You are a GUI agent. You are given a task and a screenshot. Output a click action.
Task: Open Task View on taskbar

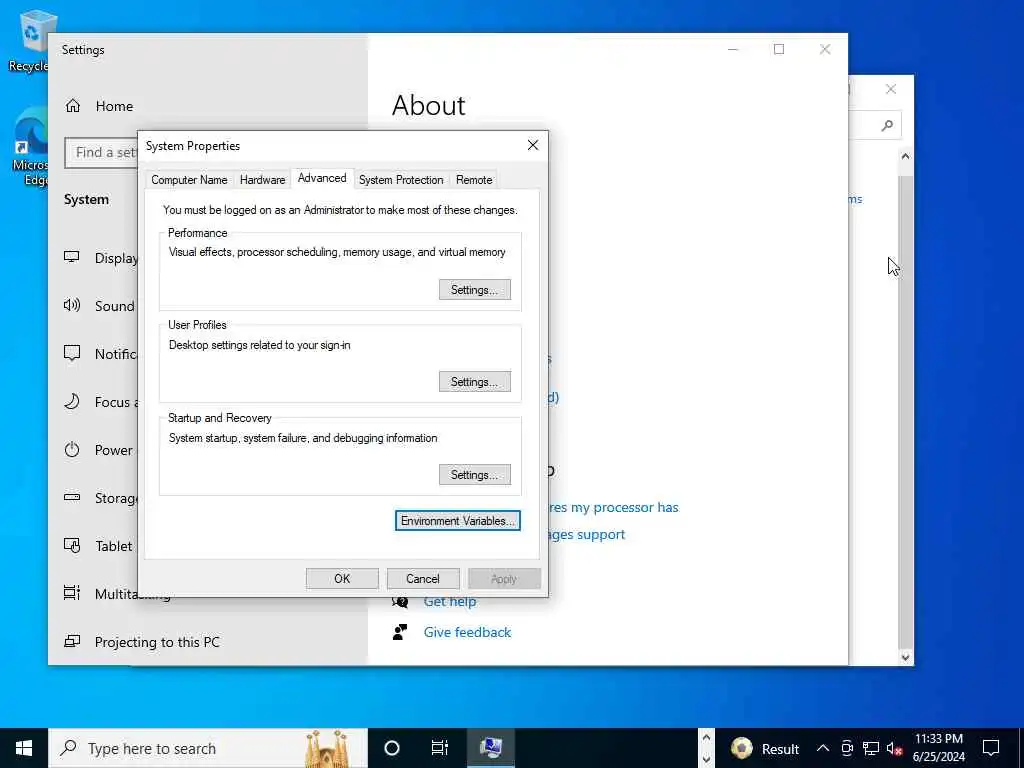[440, 748]
